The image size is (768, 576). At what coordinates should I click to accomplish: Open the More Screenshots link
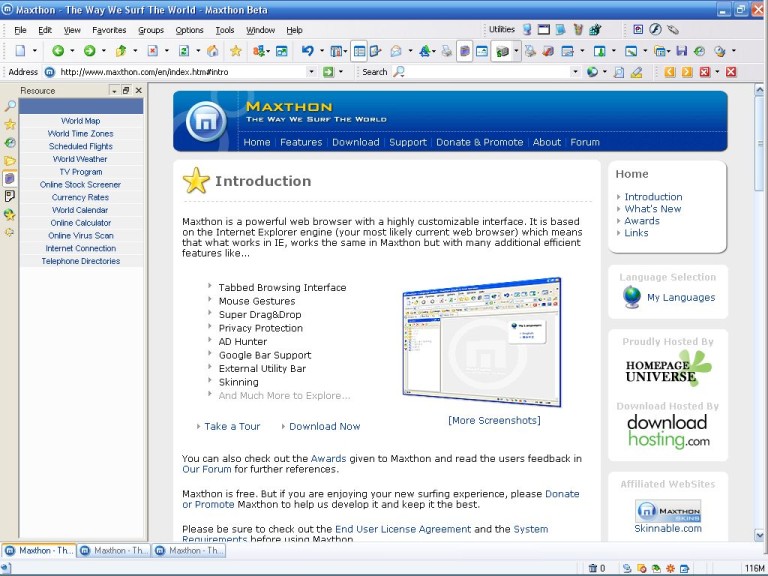(x=494, y=420)
